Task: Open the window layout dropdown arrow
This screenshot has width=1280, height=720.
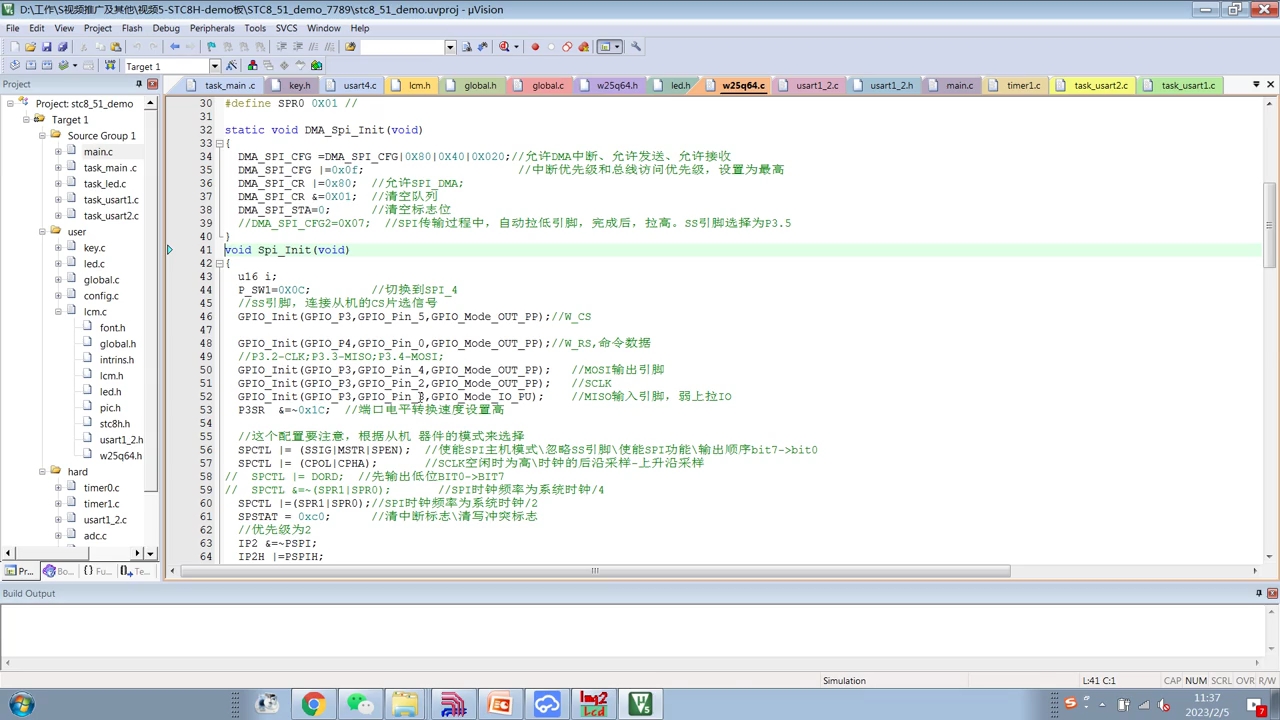Action: coord(618,47)
